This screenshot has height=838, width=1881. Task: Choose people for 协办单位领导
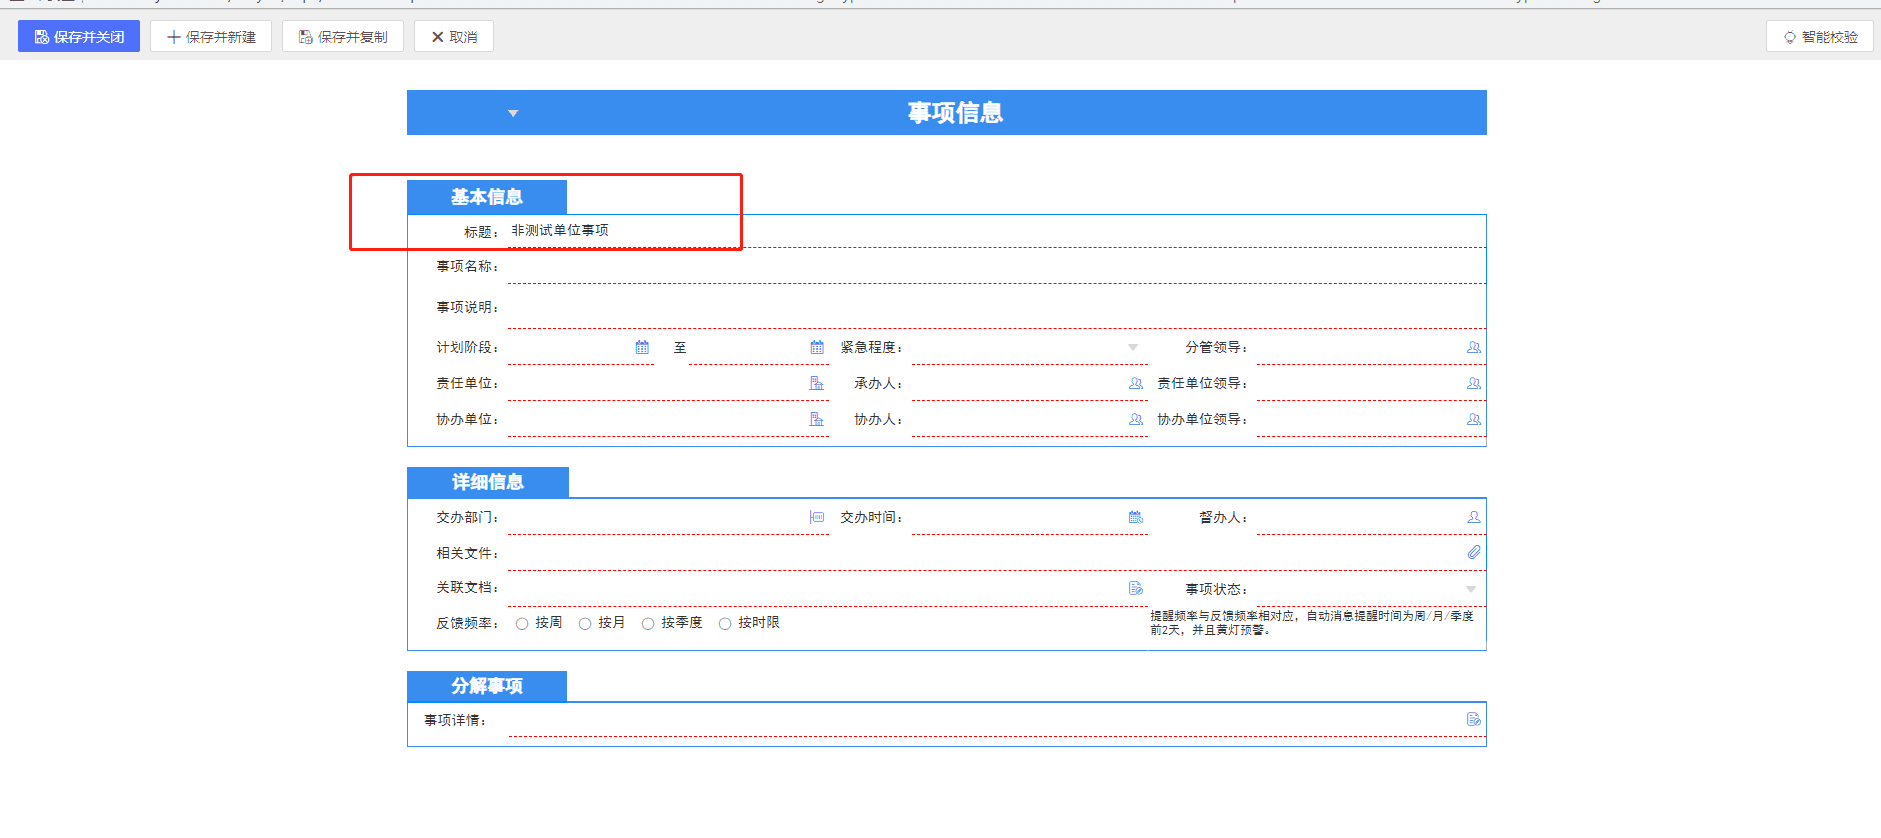tap(1474, 419)
